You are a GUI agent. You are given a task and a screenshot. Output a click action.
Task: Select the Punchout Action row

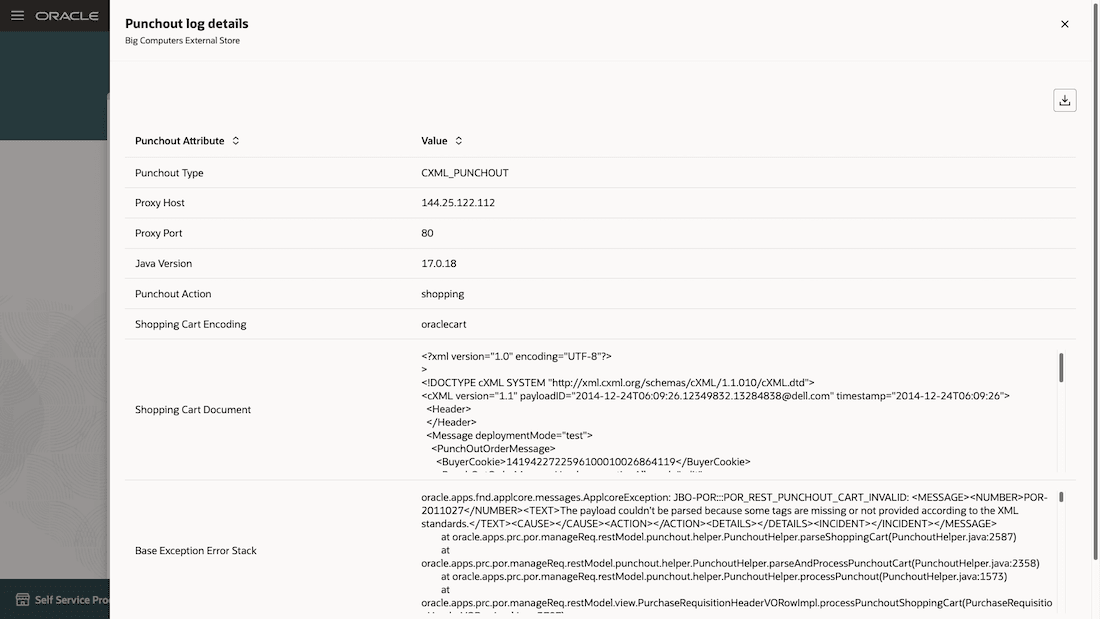click(x=600, y=294)
